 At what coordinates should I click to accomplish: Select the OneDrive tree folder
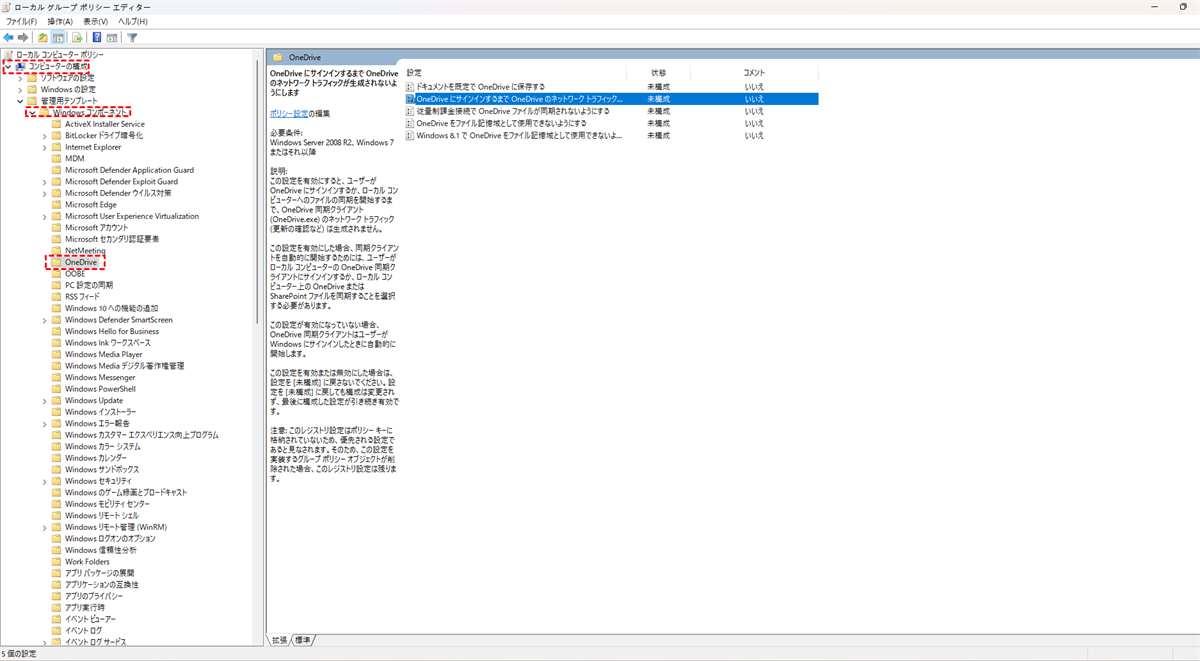[81, 262]
